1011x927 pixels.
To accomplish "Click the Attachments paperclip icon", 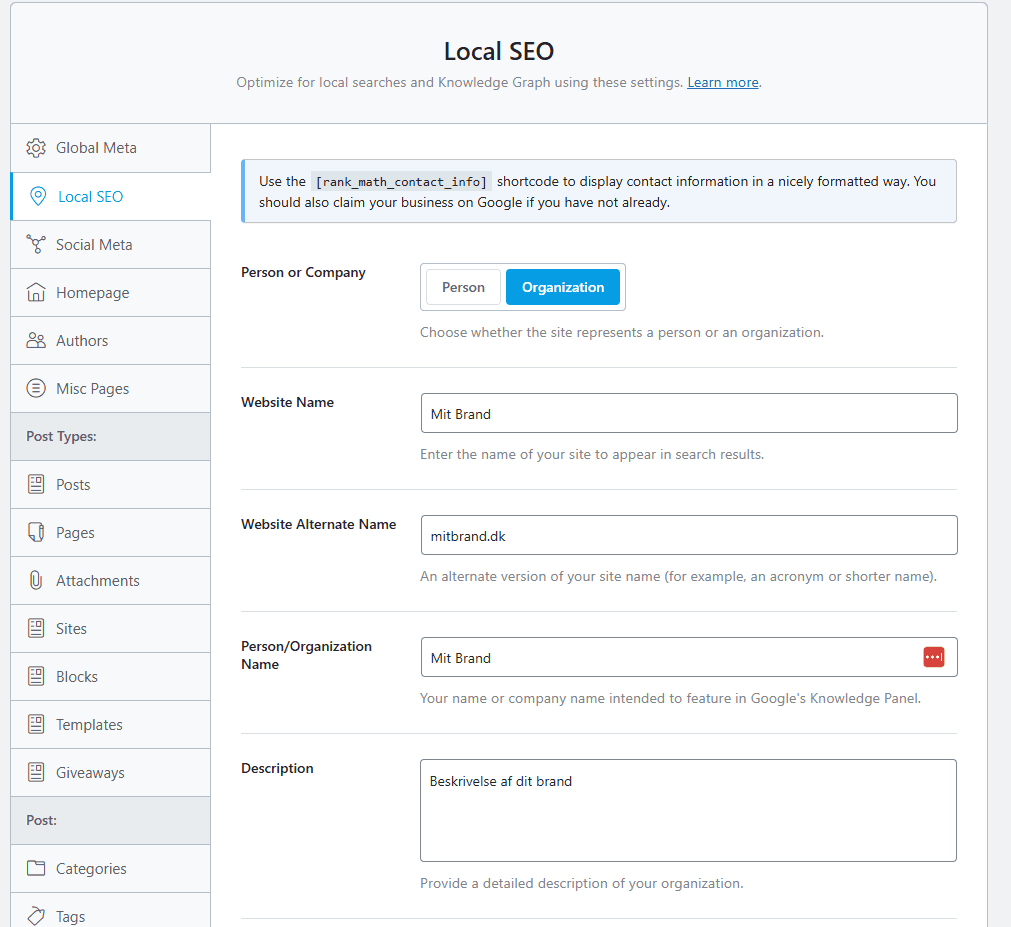I will pyautogui.click(x=36, y=581).
